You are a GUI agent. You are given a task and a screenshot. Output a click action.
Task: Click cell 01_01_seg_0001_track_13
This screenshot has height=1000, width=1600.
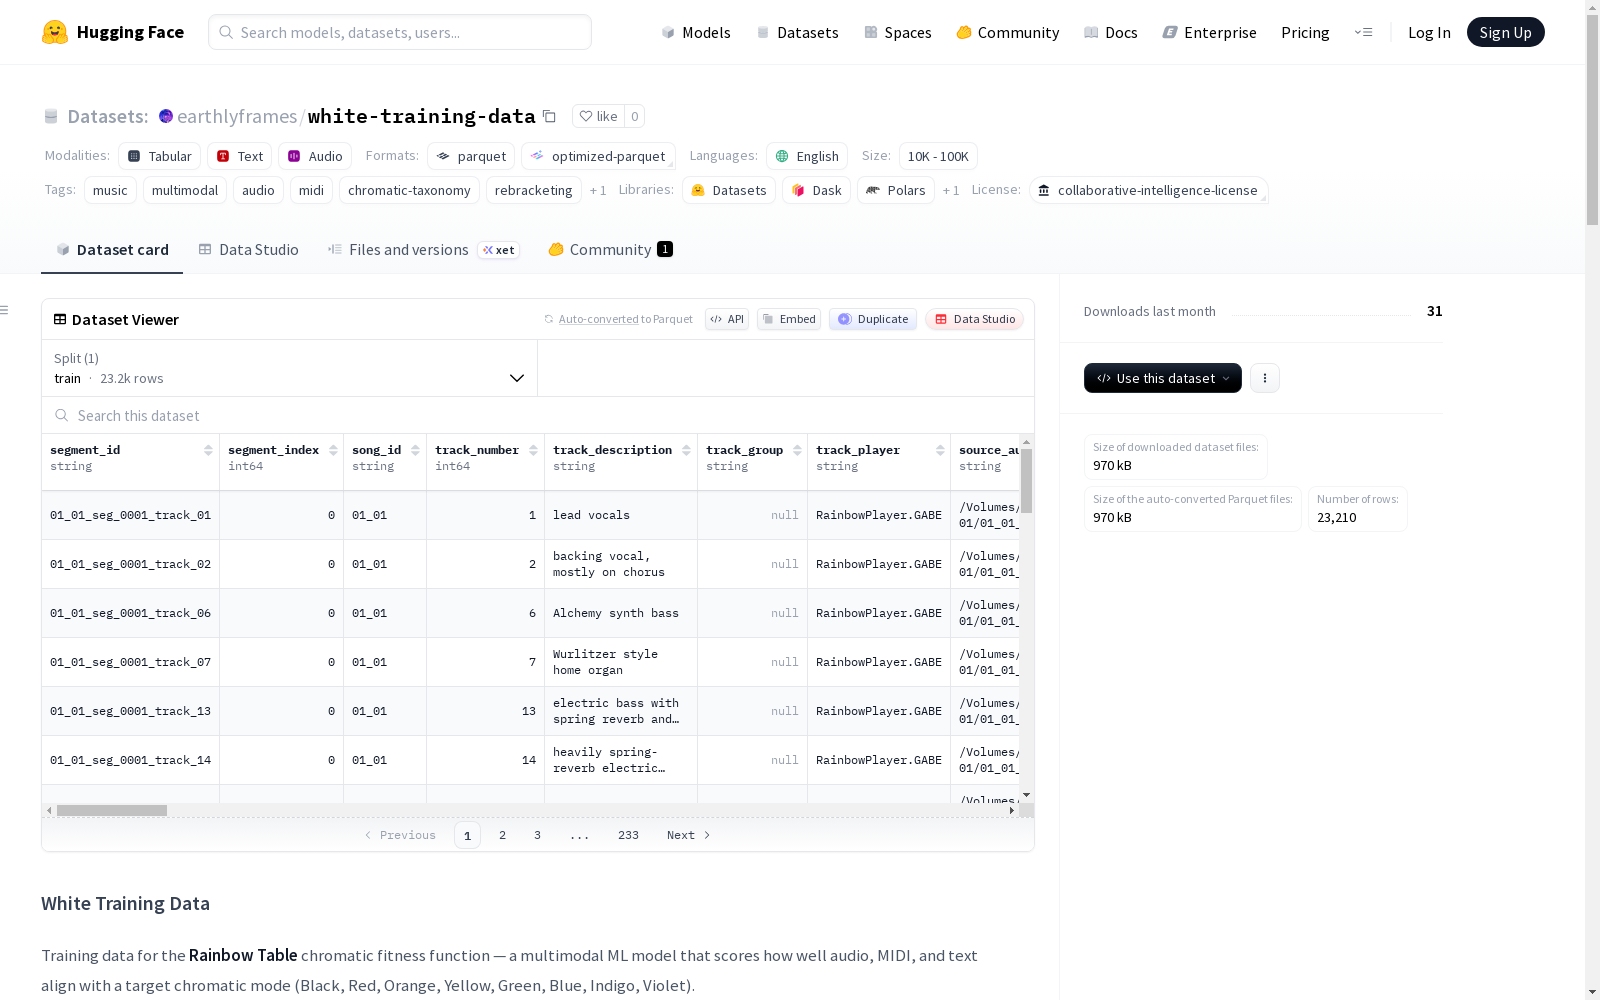point(130,711)
